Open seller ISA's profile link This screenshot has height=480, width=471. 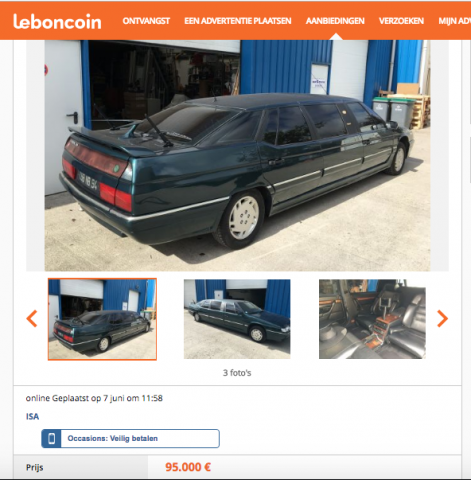pos(32,416)
